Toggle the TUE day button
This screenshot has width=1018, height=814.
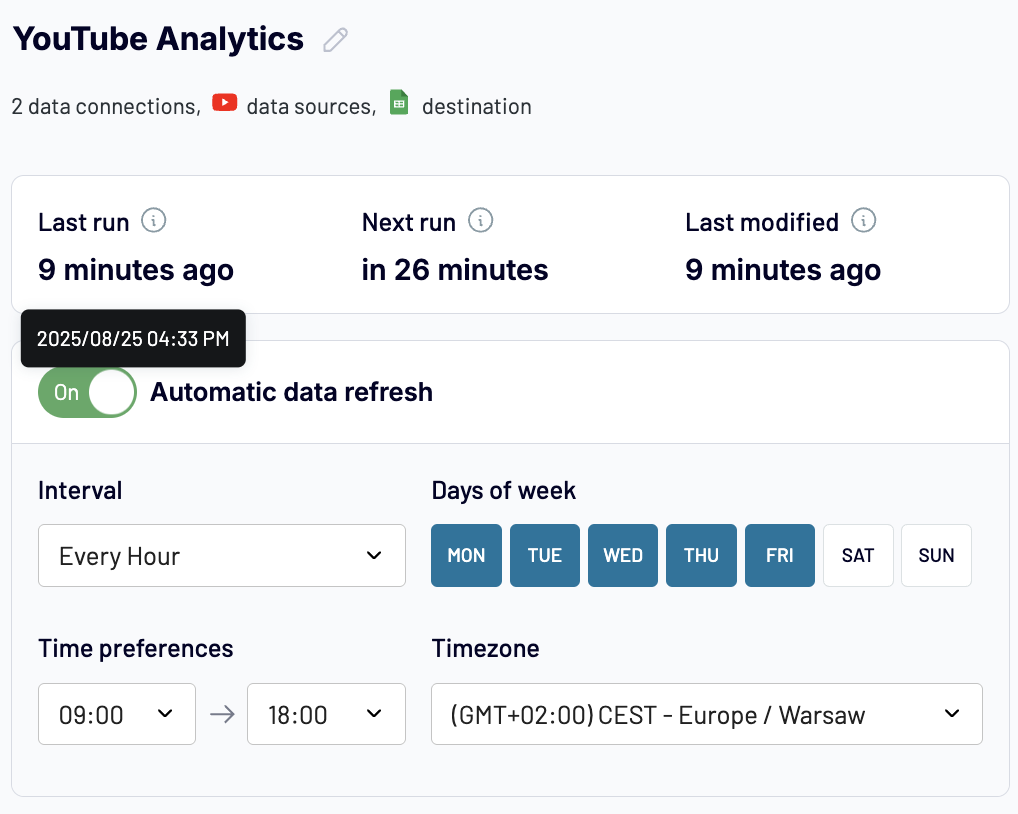545,555
